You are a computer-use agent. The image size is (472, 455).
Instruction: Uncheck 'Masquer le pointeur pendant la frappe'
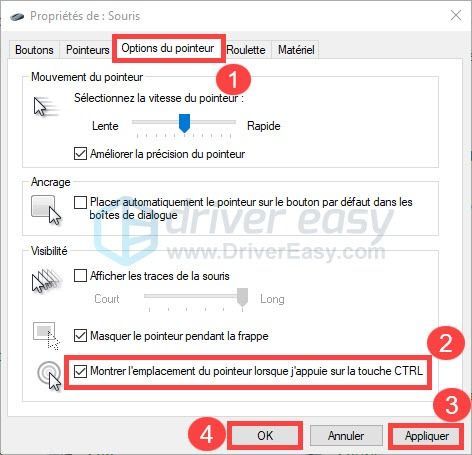[80, 336]
